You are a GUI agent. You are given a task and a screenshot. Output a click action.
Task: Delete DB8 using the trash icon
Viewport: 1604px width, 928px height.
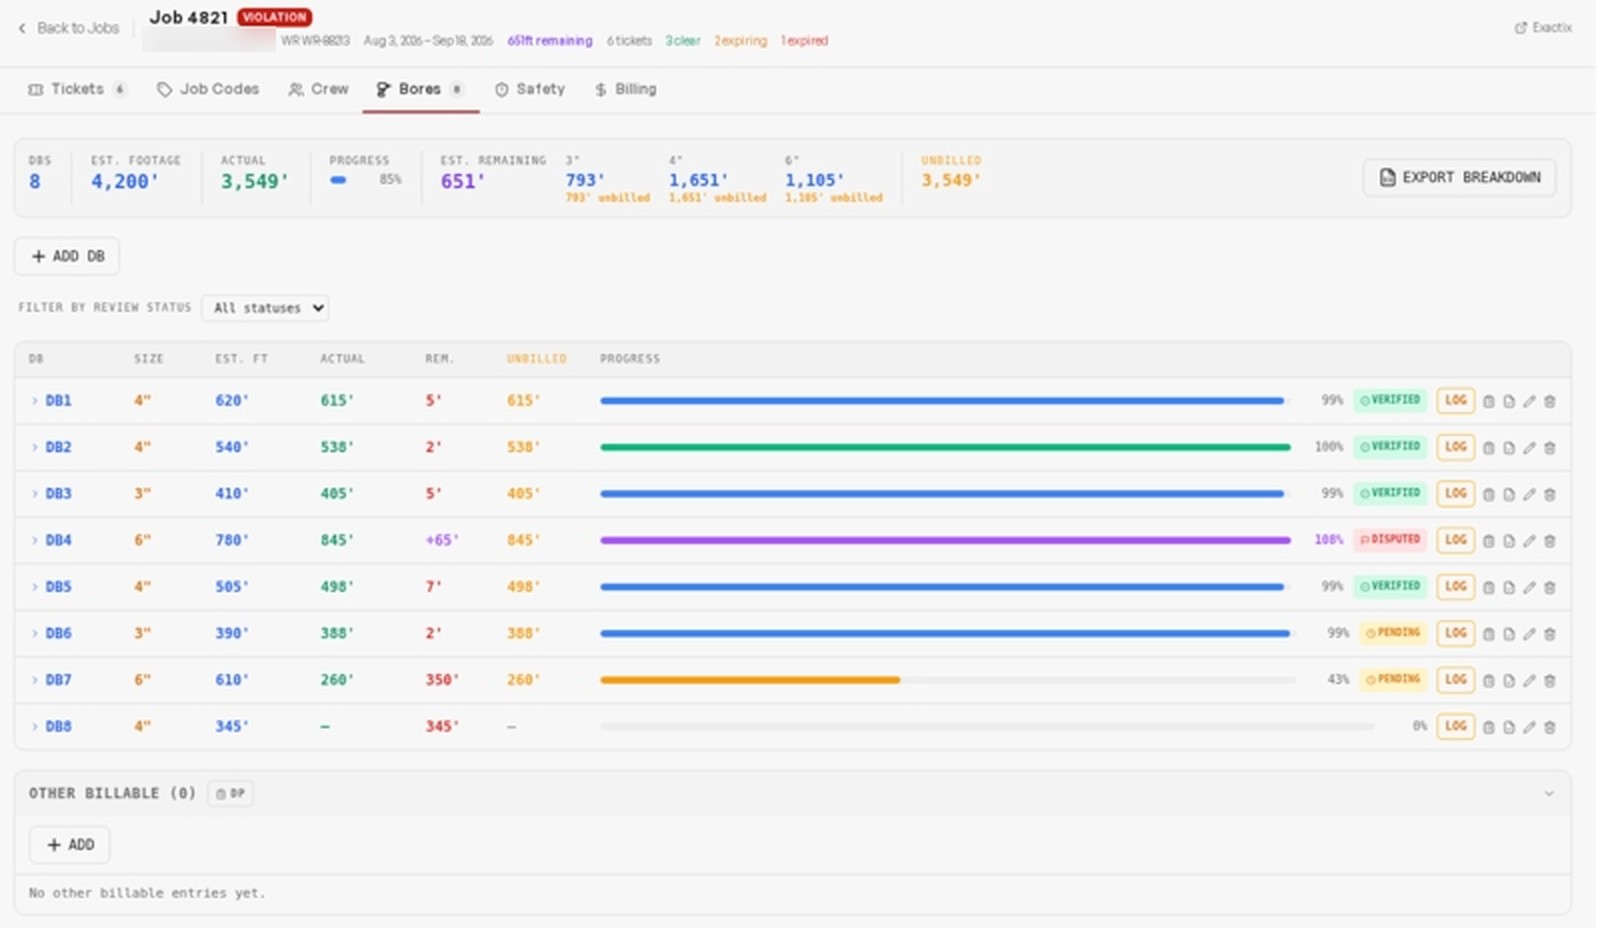(1549, 727)
